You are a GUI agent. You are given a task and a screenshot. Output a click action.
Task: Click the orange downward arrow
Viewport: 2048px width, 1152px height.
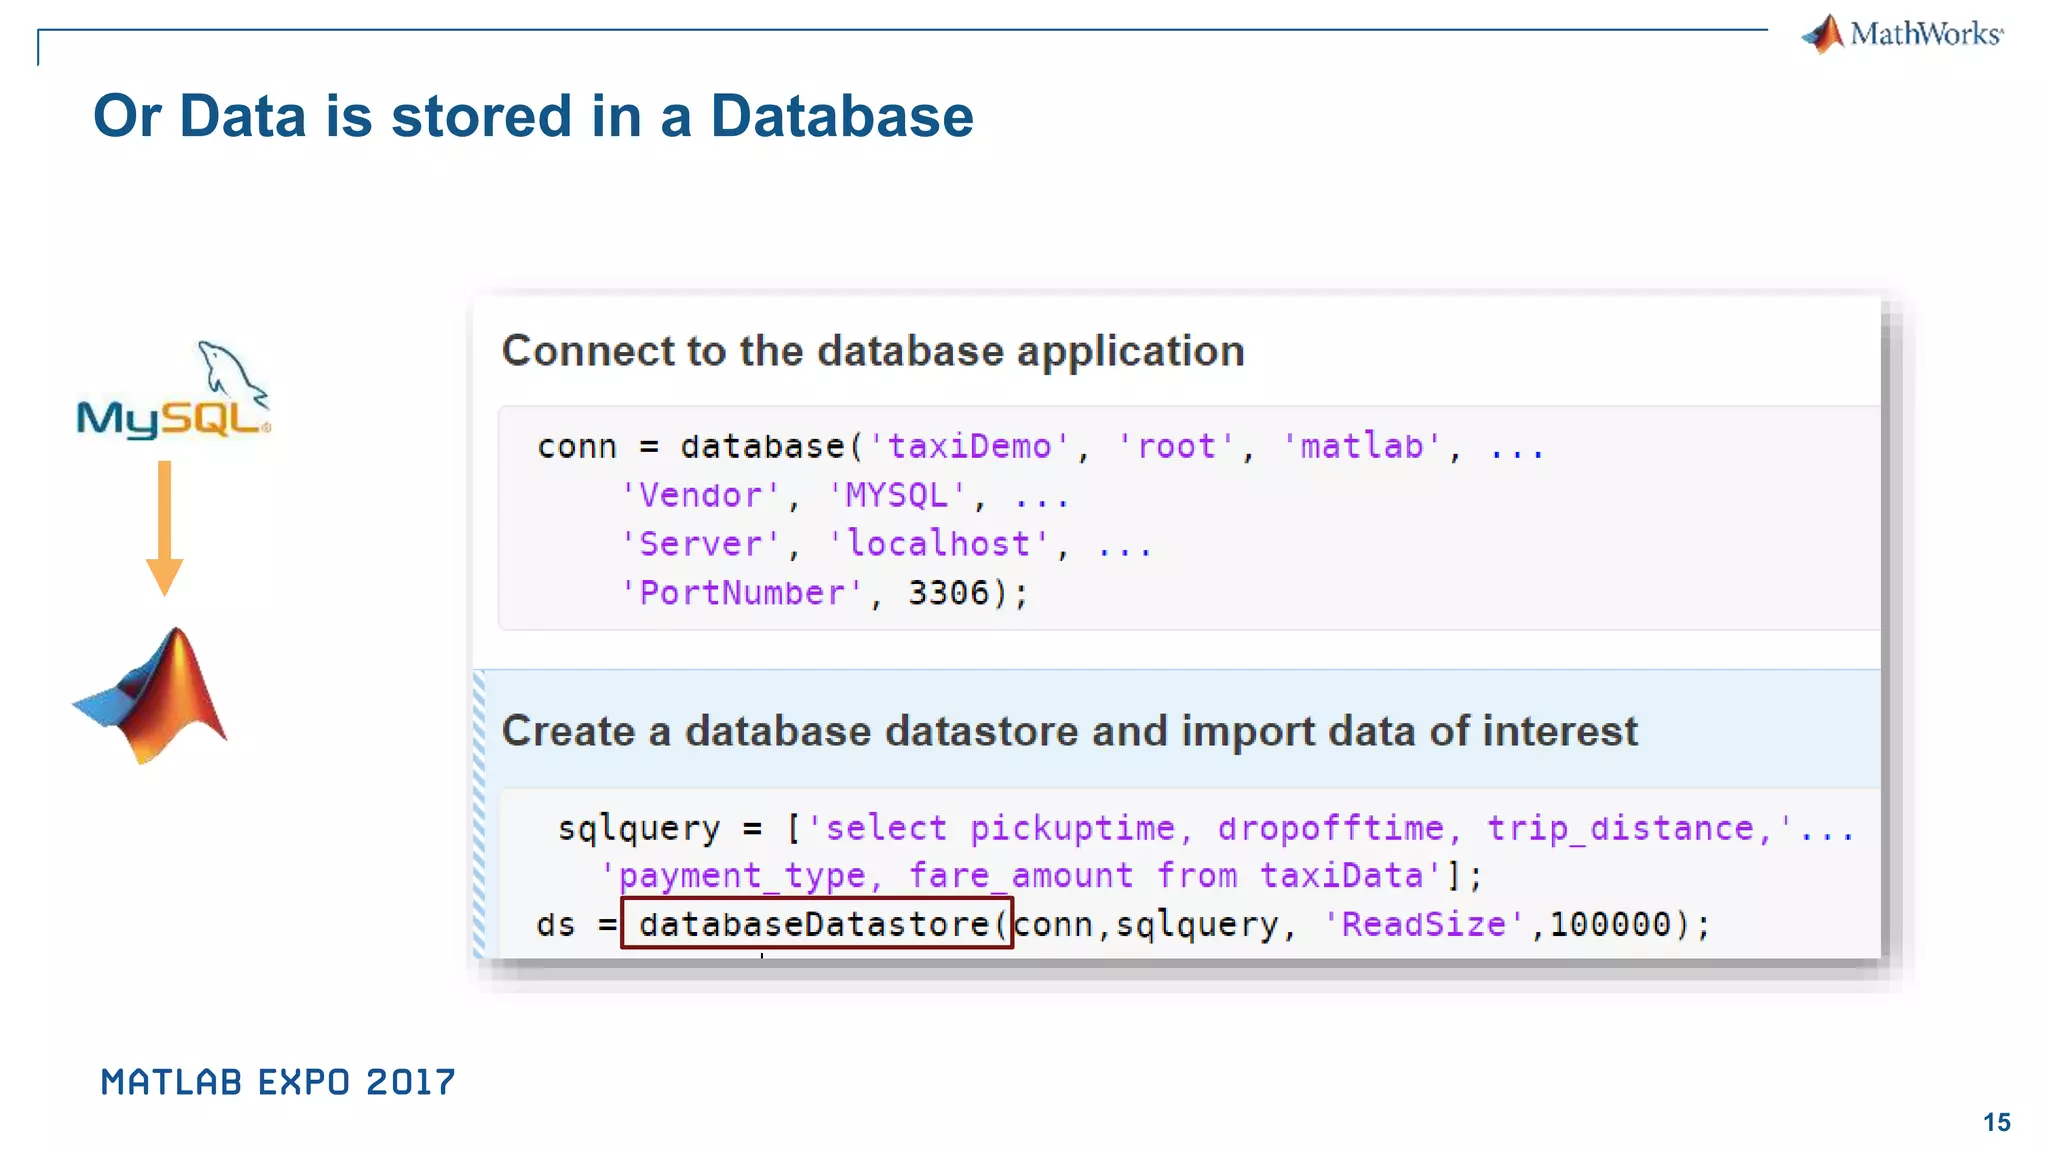[x=165, y=527]
